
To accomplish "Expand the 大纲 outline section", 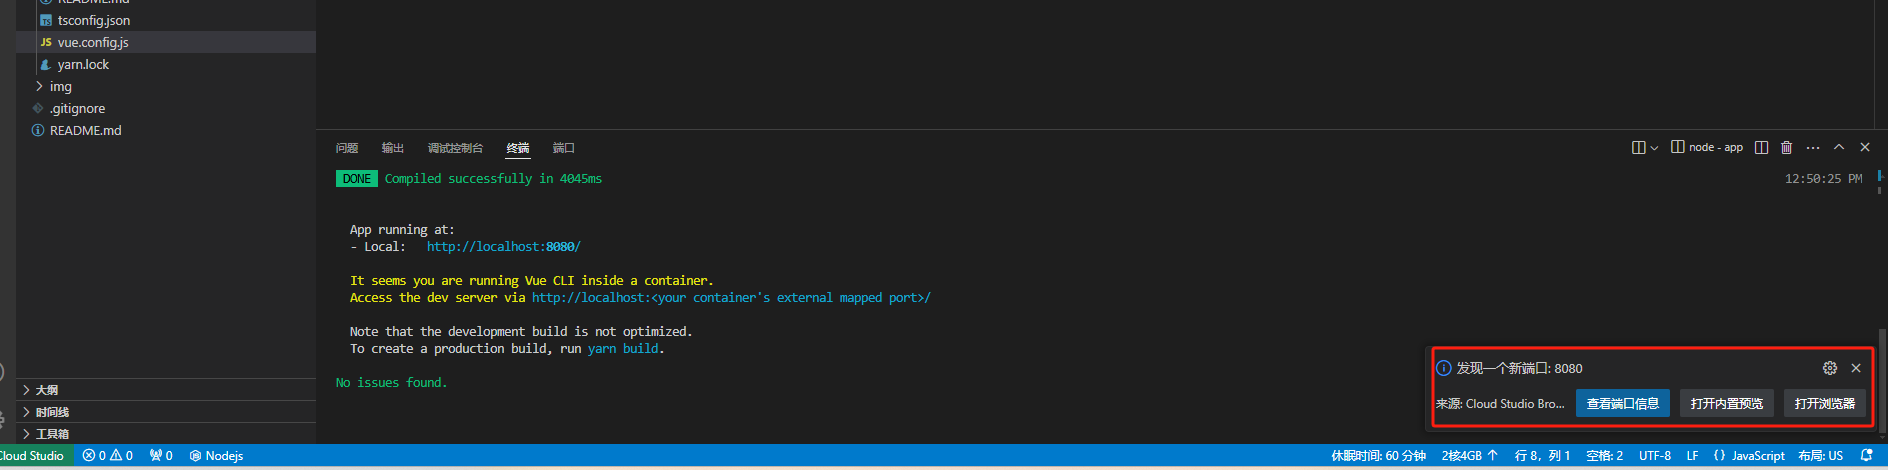I will pyautogui.click(x=47, y=390).
